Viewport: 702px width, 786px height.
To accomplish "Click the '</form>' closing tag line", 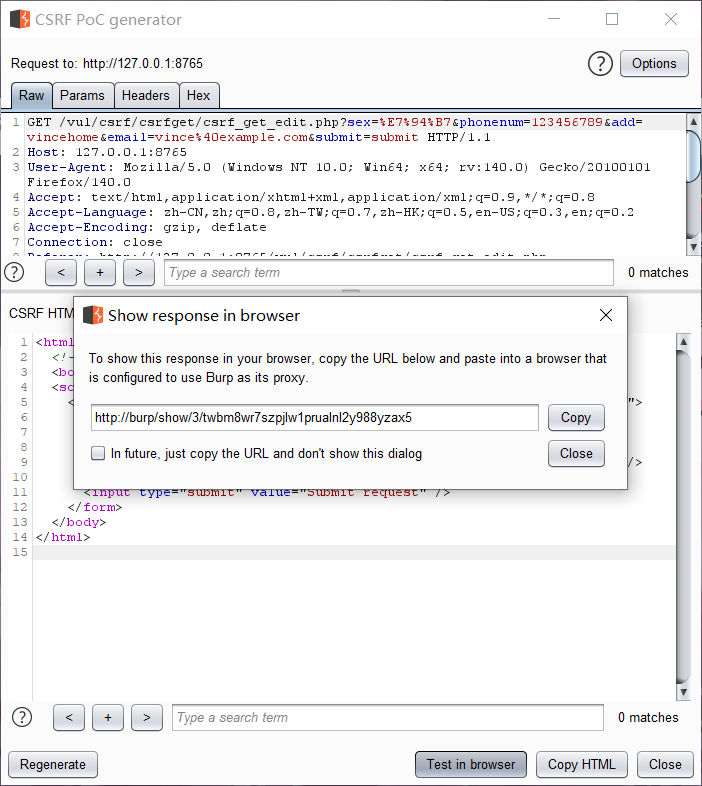I will (x=95, y=507).
